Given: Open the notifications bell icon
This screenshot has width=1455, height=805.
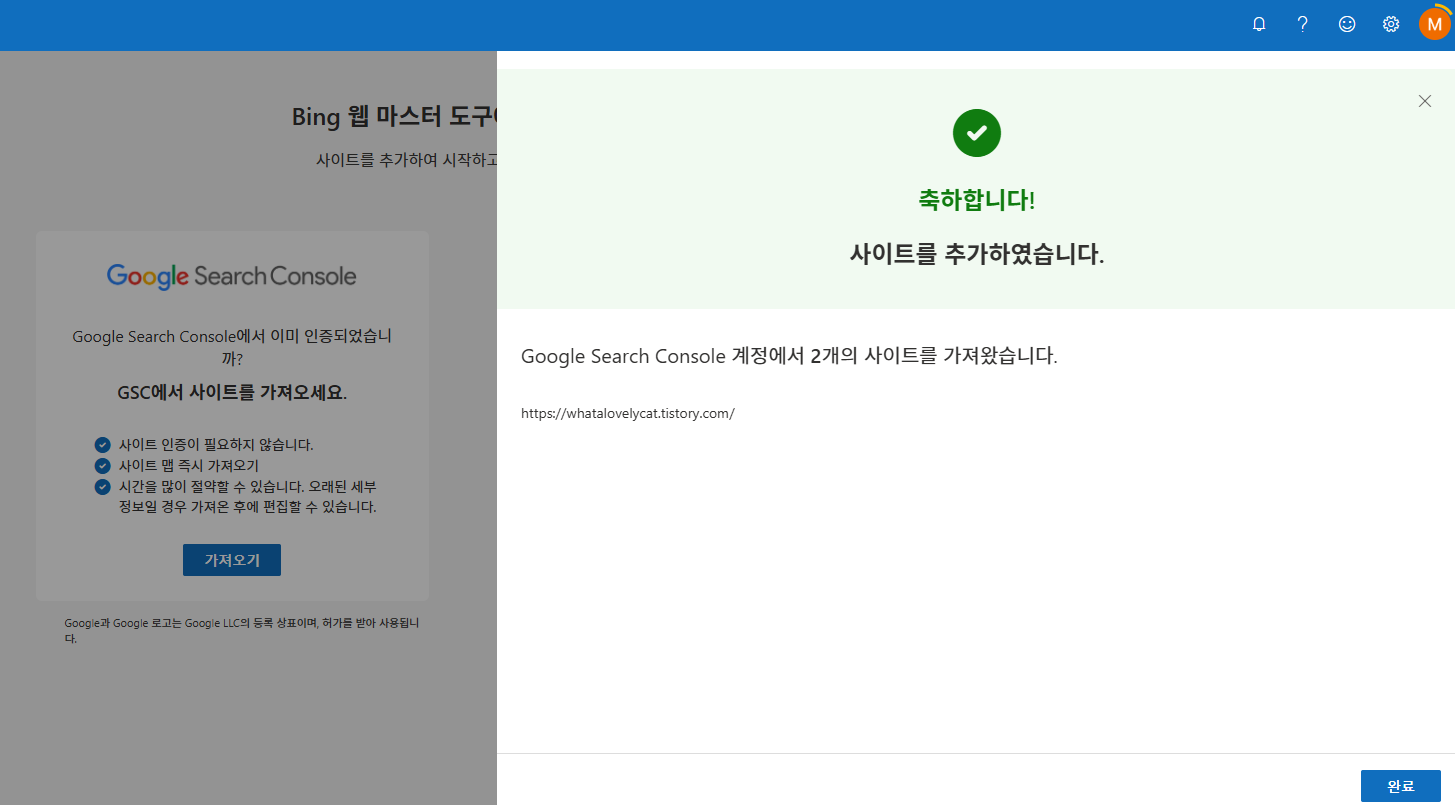Looking at the screenshot, I should 1259,24.
